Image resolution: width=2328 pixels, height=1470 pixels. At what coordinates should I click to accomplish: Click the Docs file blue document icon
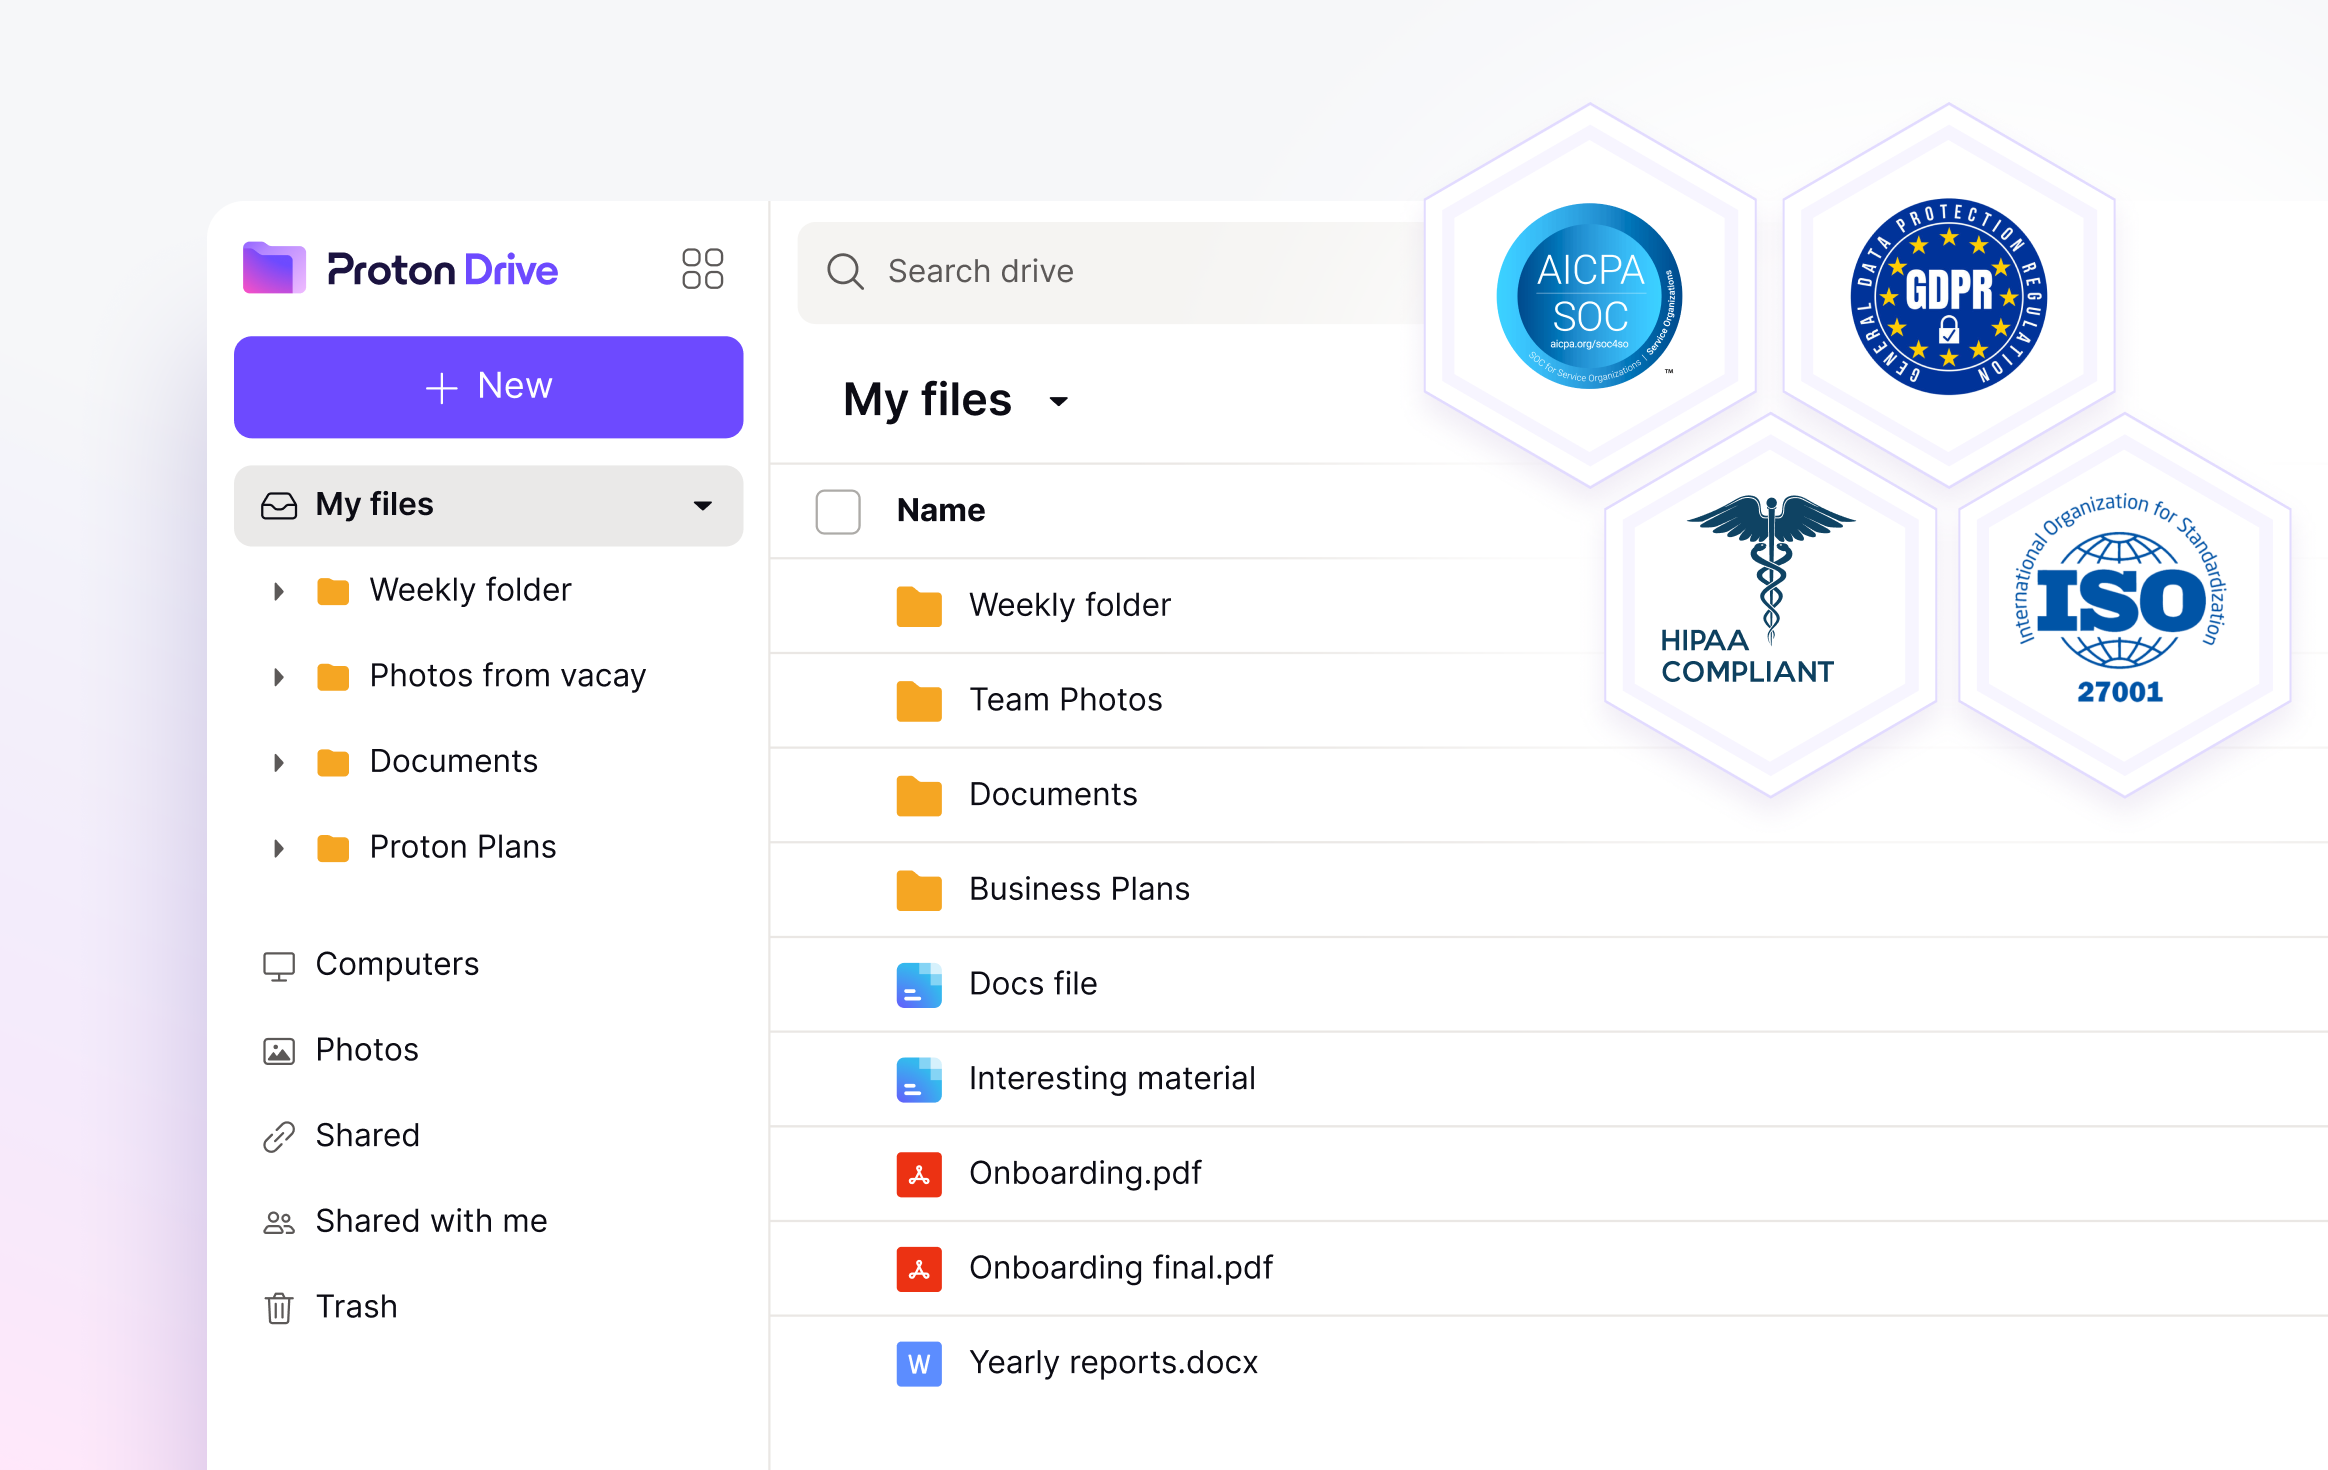point(918,984)
